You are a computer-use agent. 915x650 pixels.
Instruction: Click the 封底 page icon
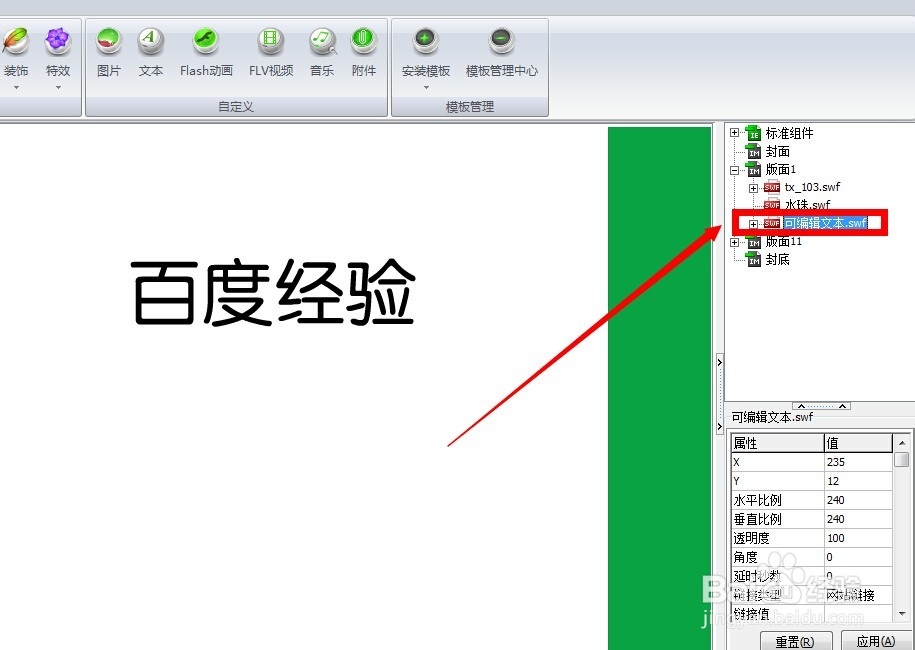754,260
